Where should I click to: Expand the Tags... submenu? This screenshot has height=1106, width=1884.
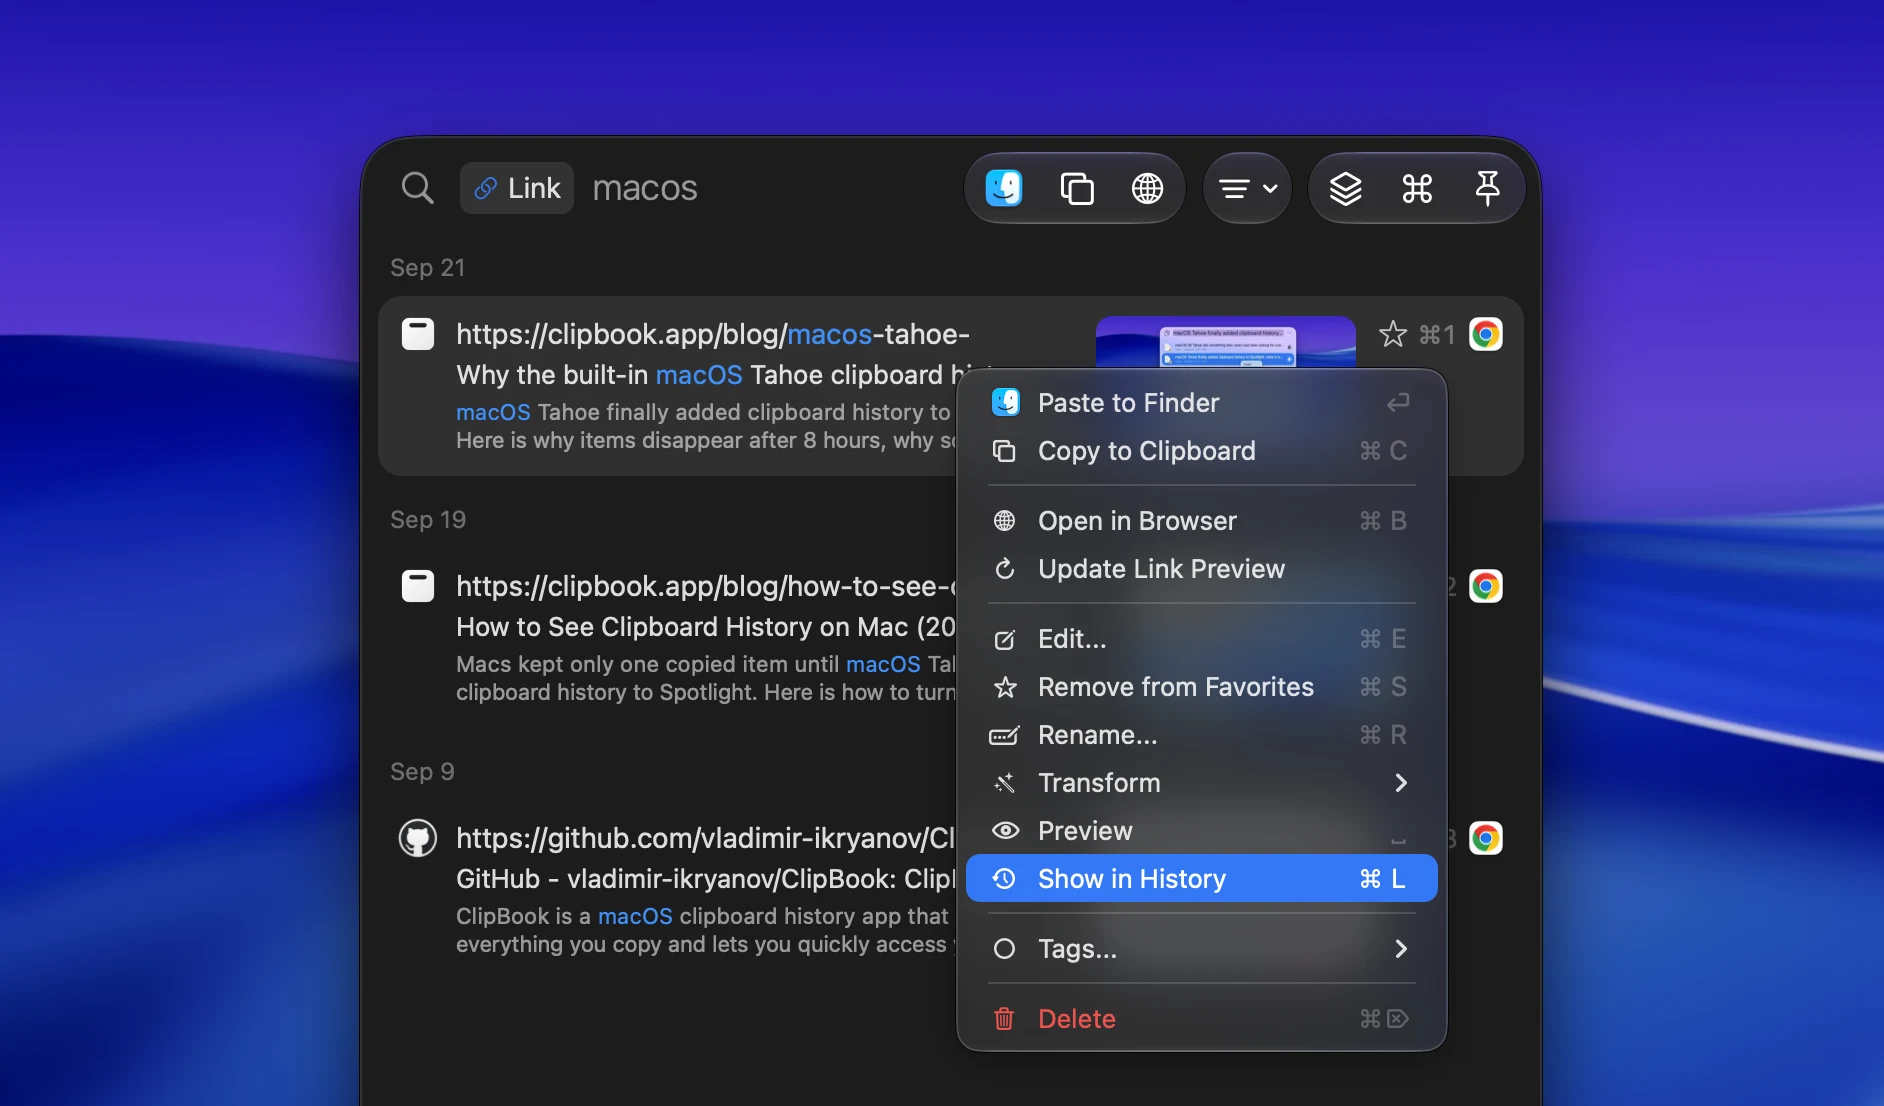1202,949
